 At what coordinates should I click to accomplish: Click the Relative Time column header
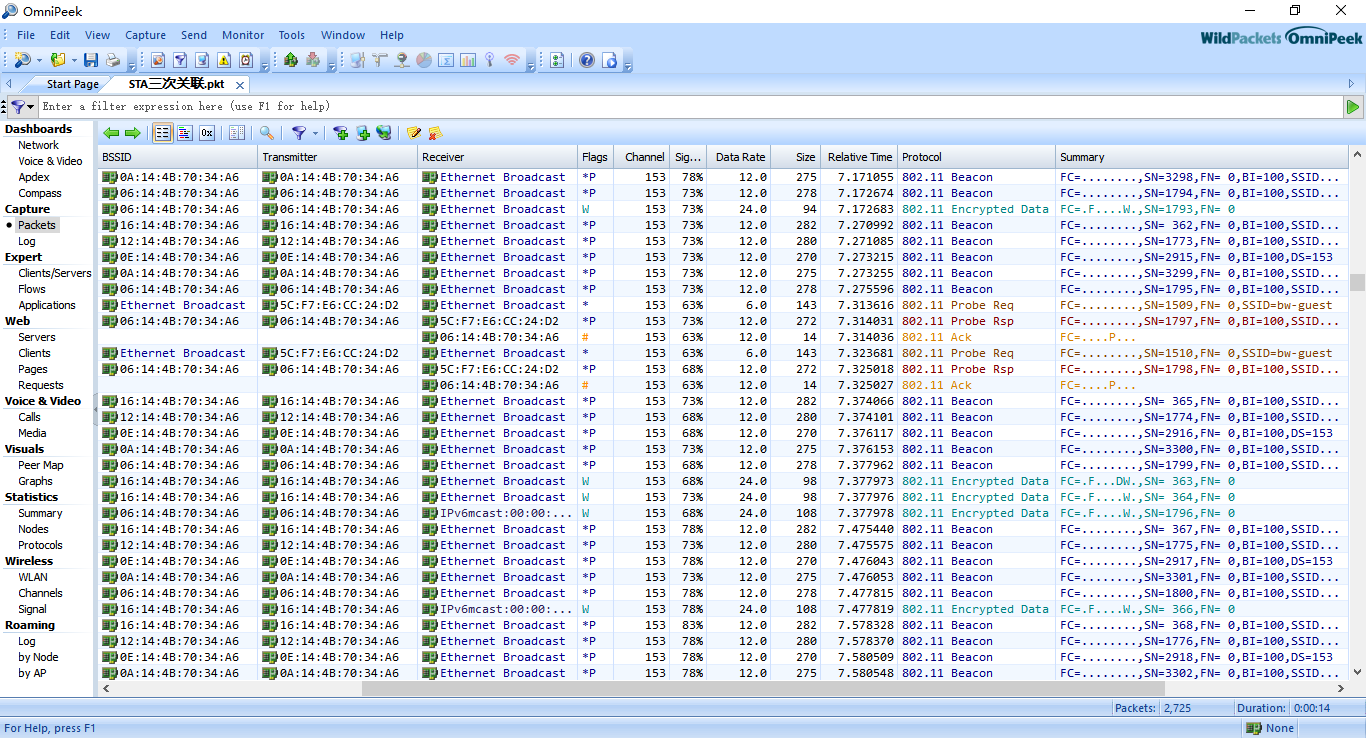[859, 157]
